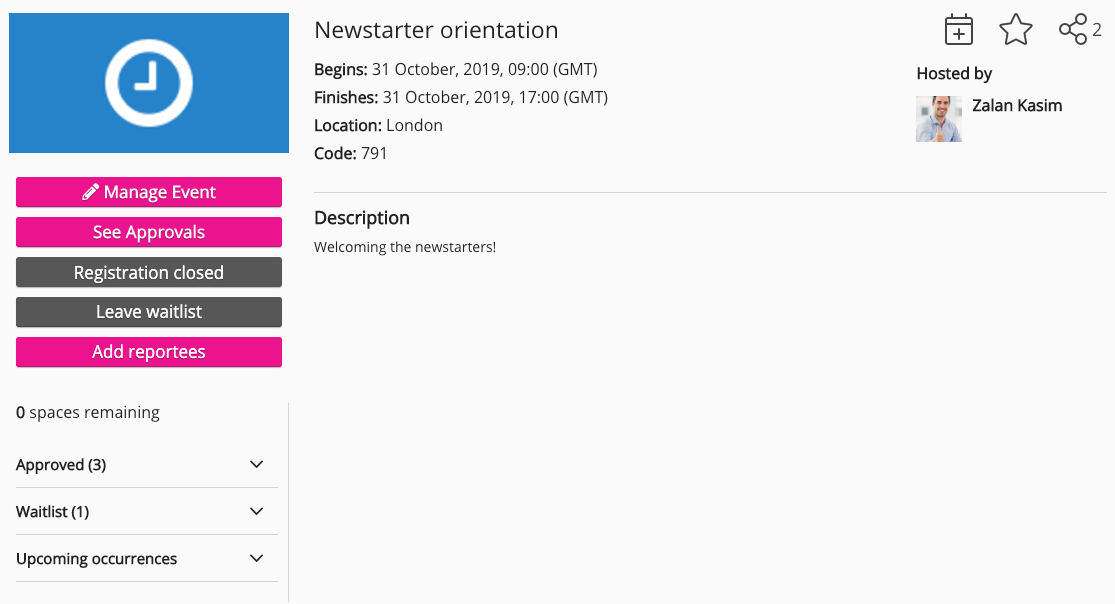Click the Description heading
Viewport: 1115px width, 604px height.
(x=362, y=218)
